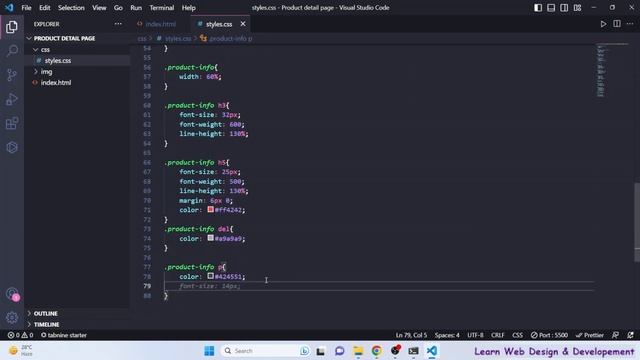The height and width of the screenshot is (360, 640).
Task: Open the Terminal menu
Action: pos(162,8)
